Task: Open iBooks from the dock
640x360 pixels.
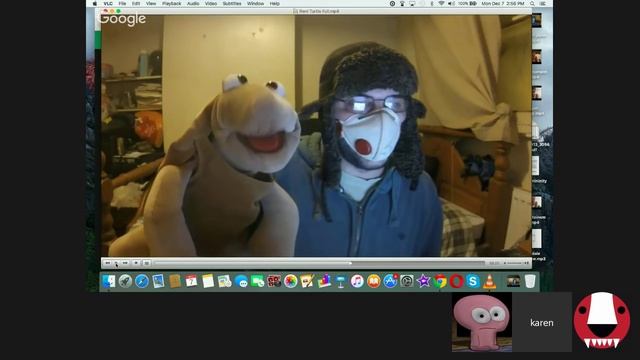Action: [373, 281]
